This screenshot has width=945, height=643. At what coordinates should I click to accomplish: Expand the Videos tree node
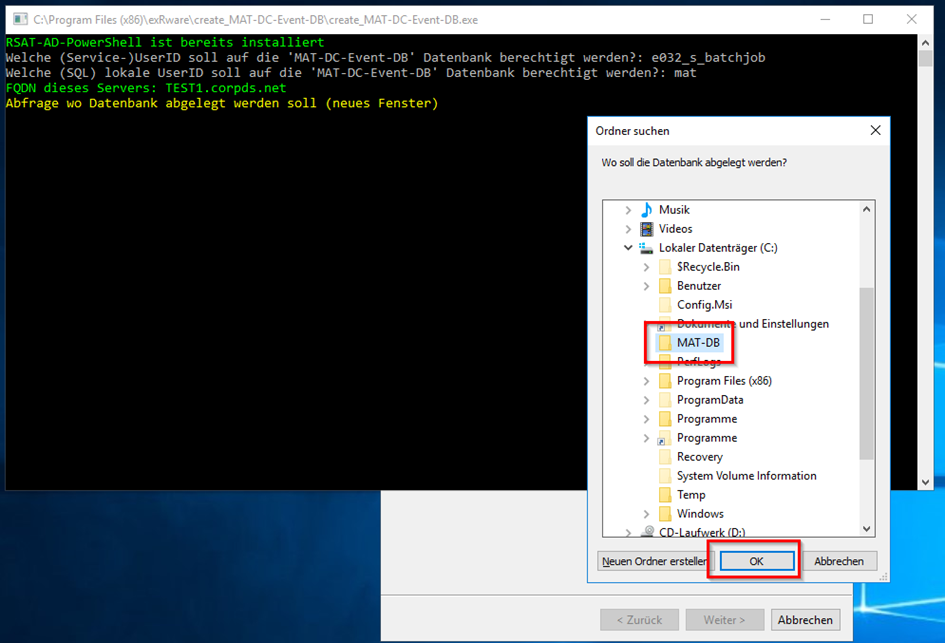[628, 229]
